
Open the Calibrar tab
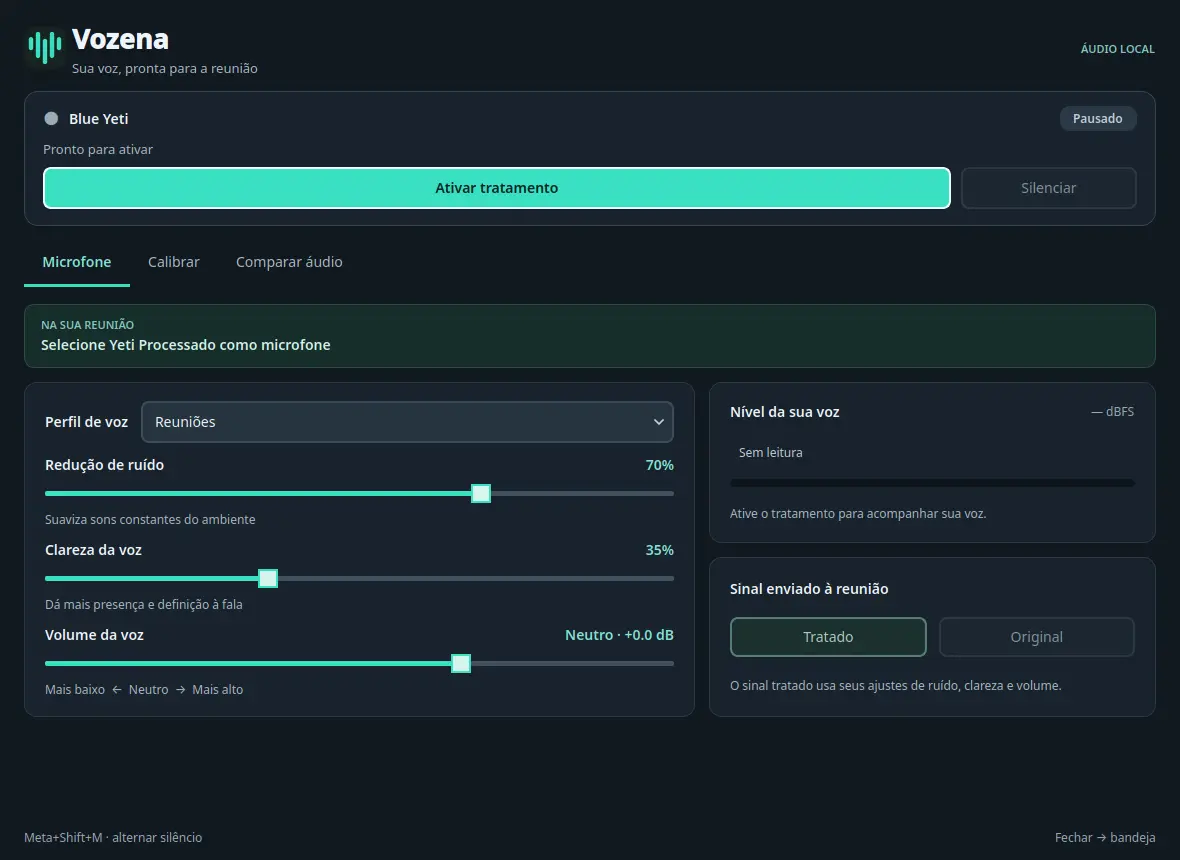tap(174, 262)
